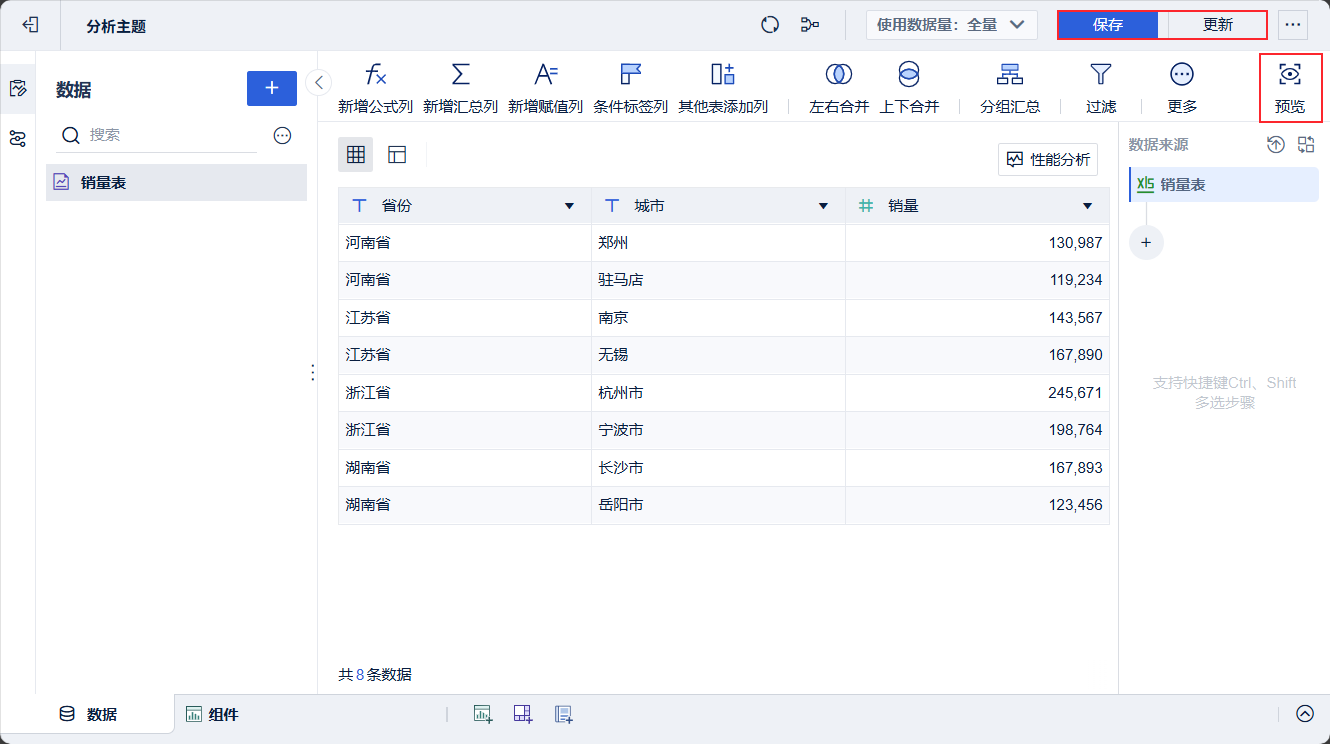Viewport: 1330px width, 744px height.
Task: Open the data list more options icon
Action: tap(283, 135)
